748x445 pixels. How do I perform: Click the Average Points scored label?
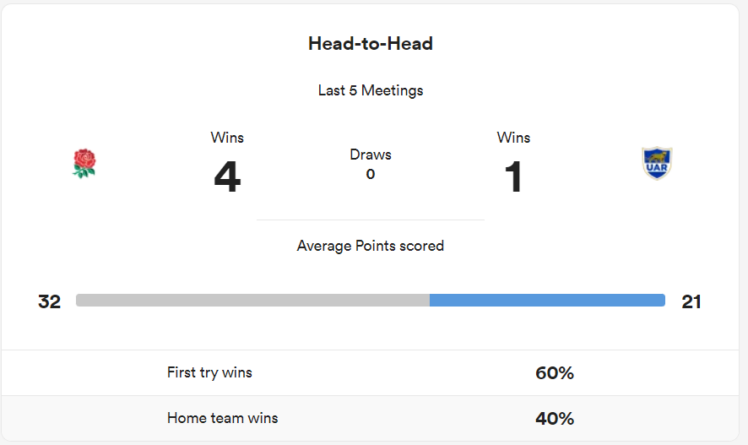coord(370,245)
